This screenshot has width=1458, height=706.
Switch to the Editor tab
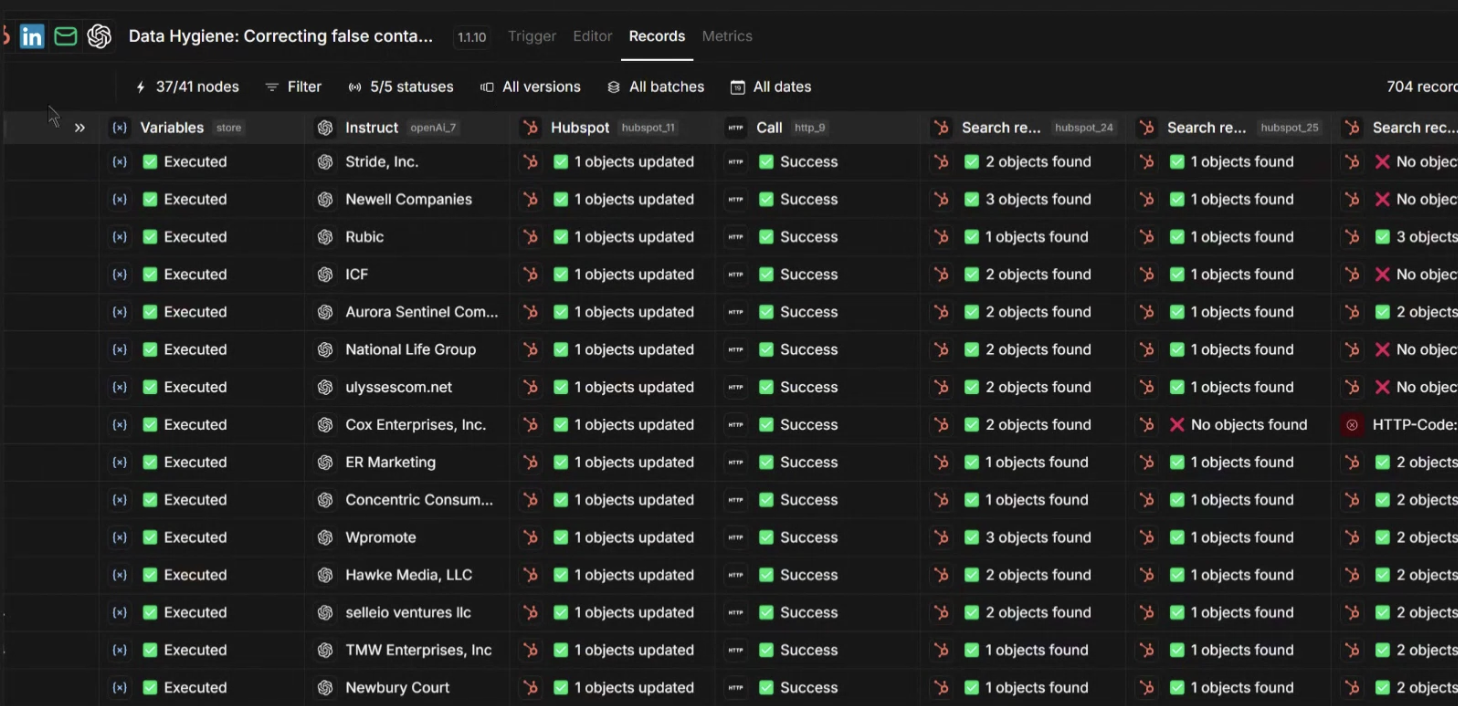click(x=592, y=36)
